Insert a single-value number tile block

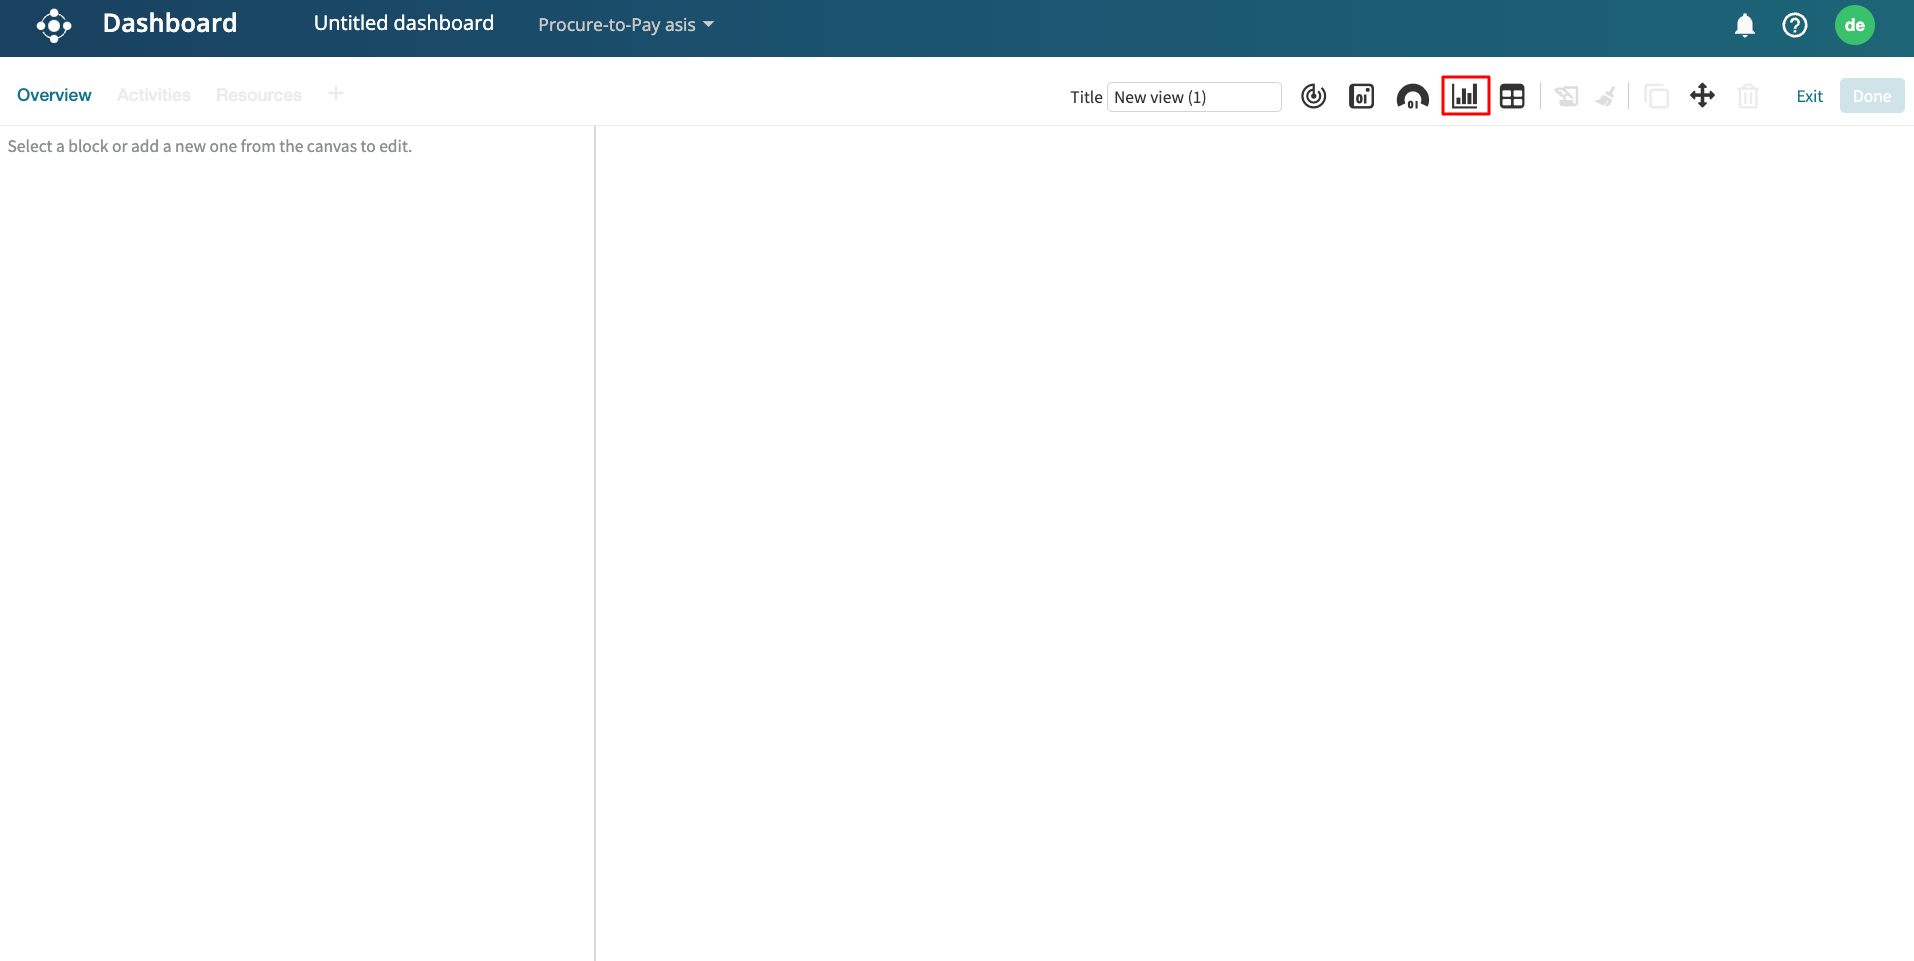(x=1361, y=96)
